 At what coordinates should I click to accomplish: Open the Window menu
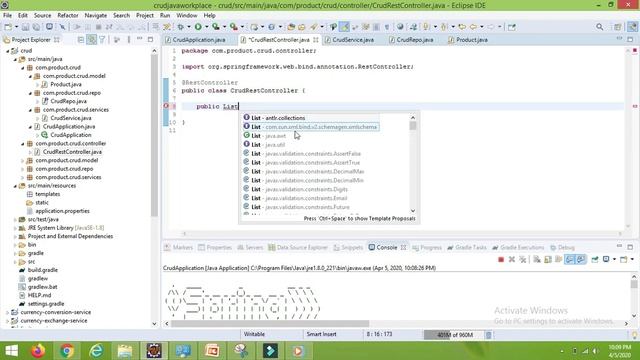187,15
